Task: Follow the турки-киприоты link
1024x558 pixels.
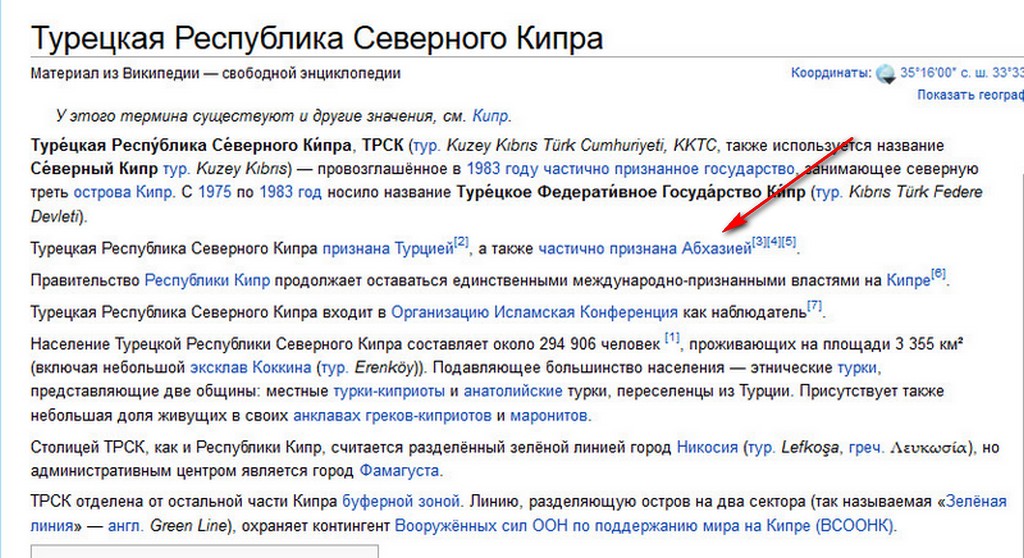Action: [389, 391]
